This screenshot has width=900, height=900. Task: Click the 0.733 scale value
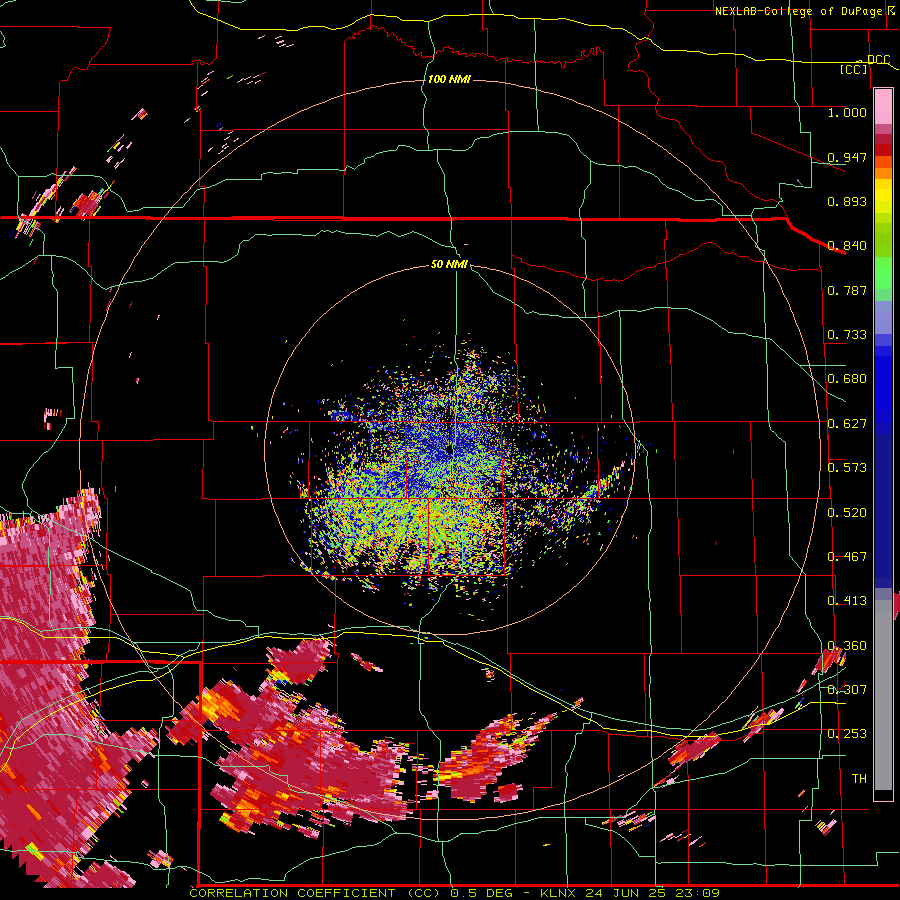(x=847, y=335)
